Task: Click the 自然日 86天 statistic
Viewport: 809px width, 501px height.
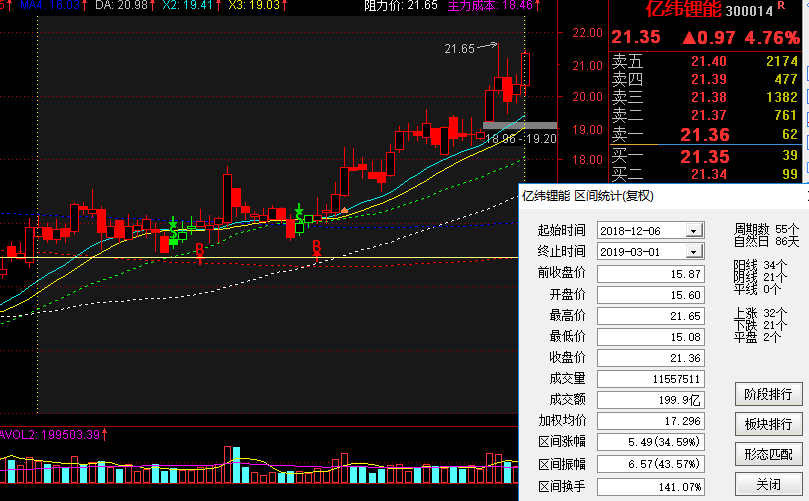Action: click(766, 241)
